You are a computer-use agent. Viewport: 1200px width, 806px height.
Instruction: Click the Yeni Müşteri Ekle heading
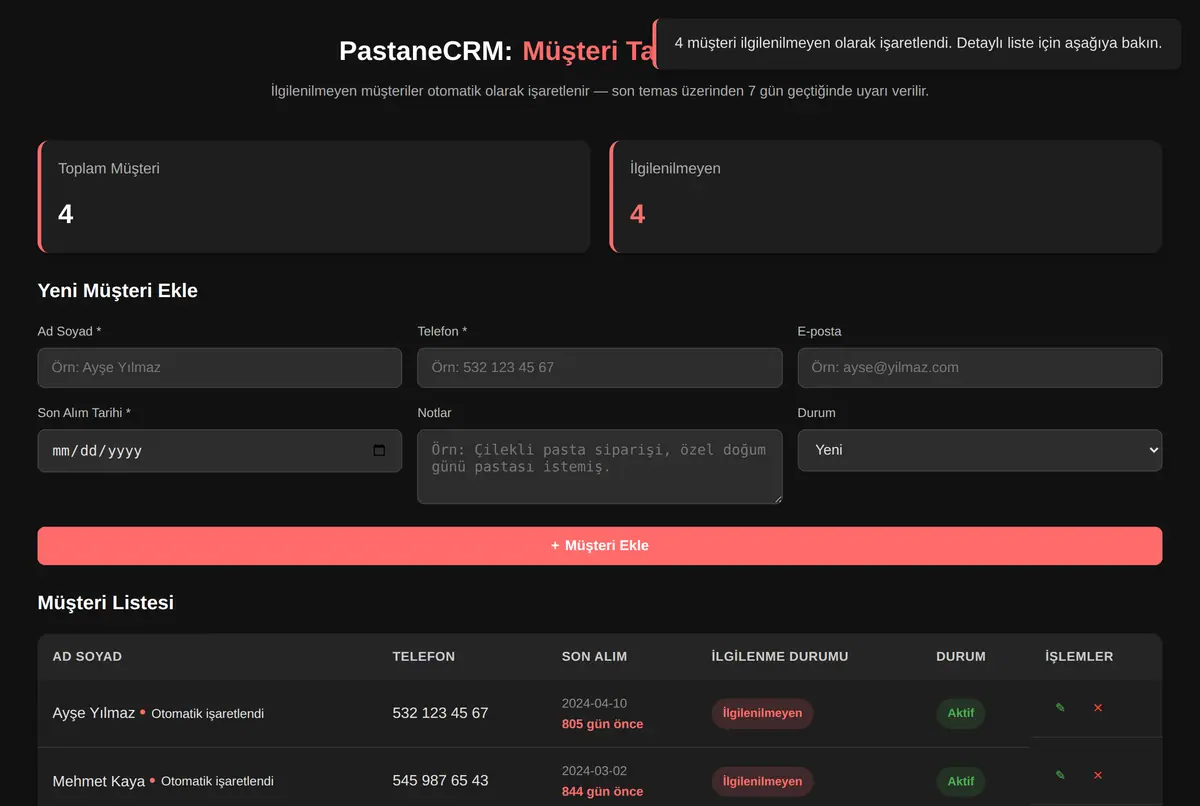point(118,291)
